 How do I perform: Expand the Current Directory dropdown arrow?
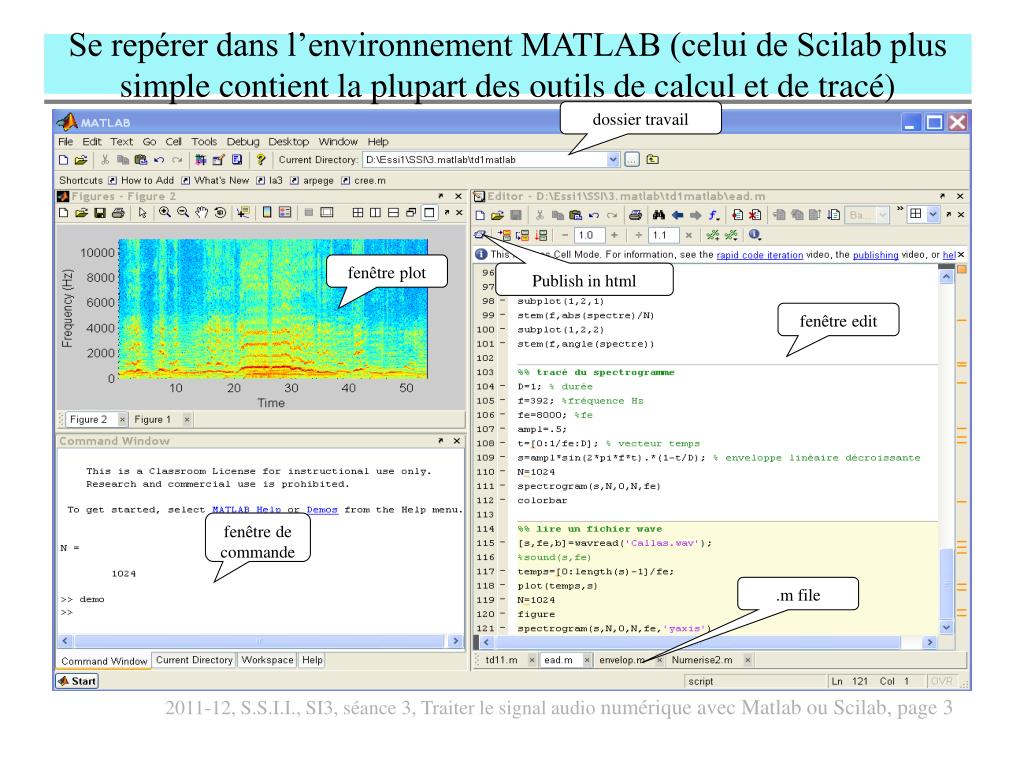(613, 159)
